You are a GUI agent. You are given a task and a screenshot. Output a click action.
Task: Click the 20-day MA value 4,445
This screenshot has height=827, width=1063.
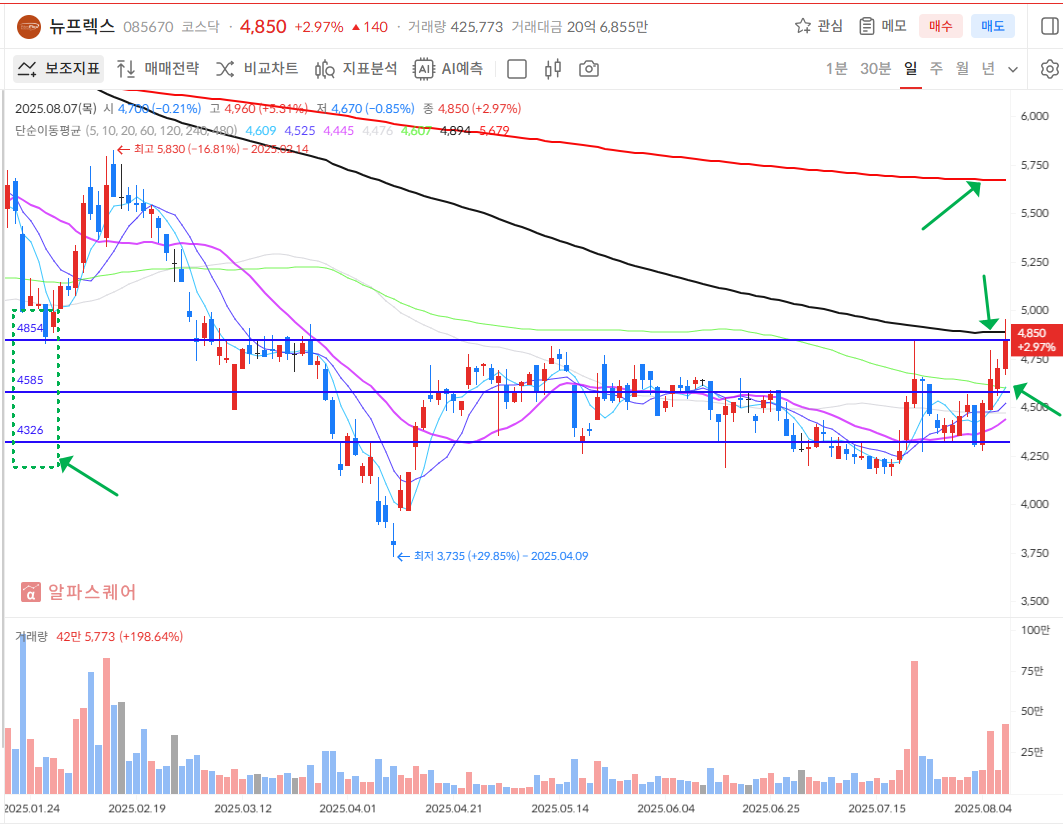pos(339,130)
